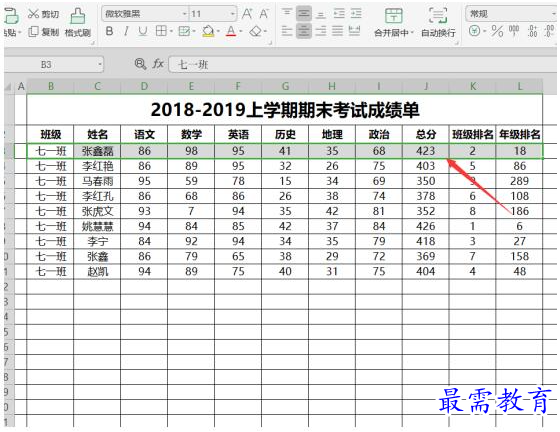Click the grade rank cell 158

[x=519, y=256]
